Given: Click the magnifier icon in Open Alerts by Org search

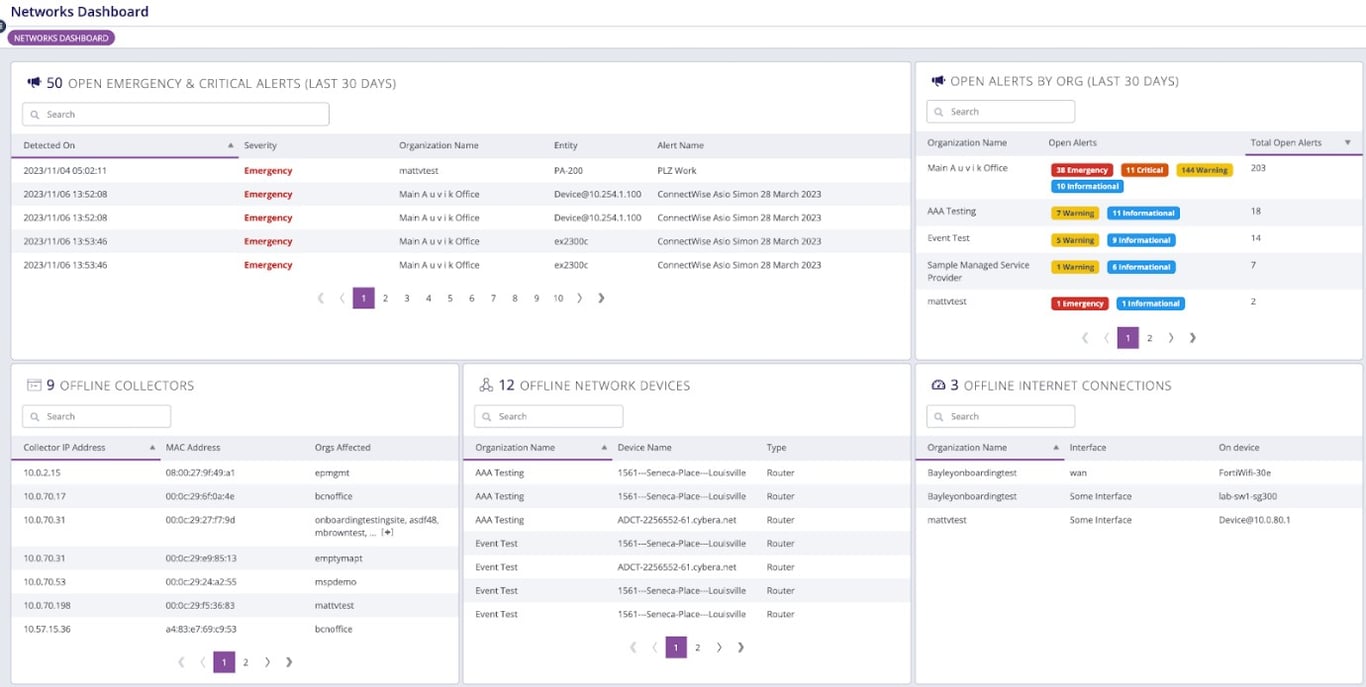Looking at the screenshot, I should pos(938,111).
